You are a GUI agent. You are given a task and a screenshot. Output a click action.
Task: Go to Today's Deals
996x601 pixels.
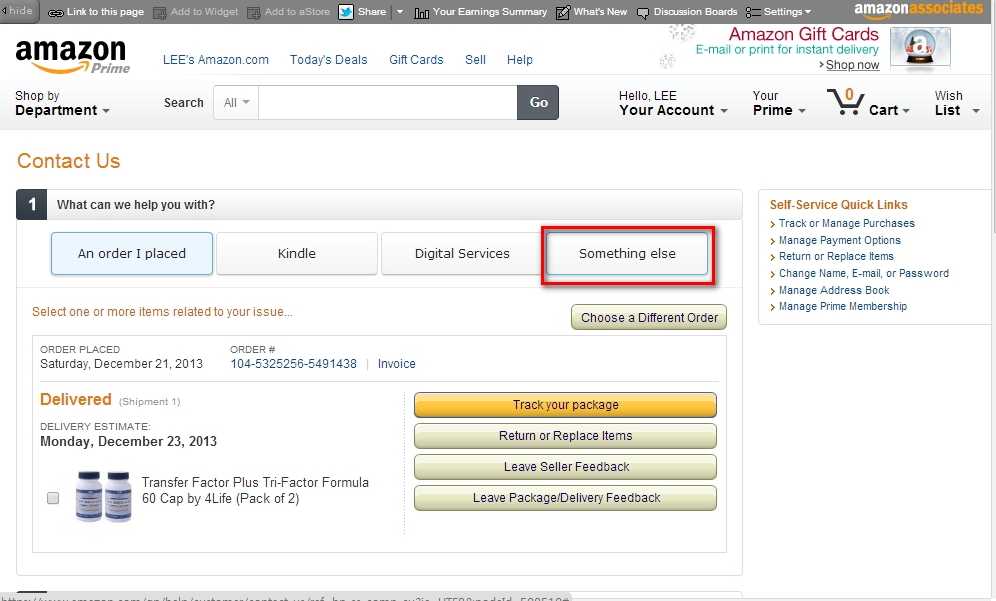[328, 60]
